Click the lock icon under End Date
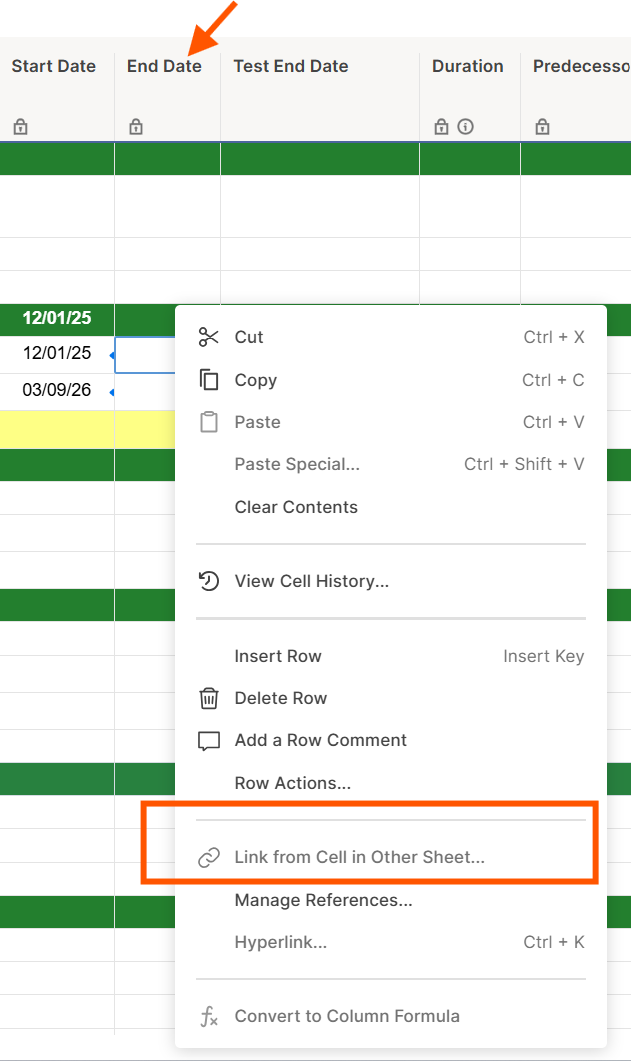631x1061 pixels. coord(136,127)
